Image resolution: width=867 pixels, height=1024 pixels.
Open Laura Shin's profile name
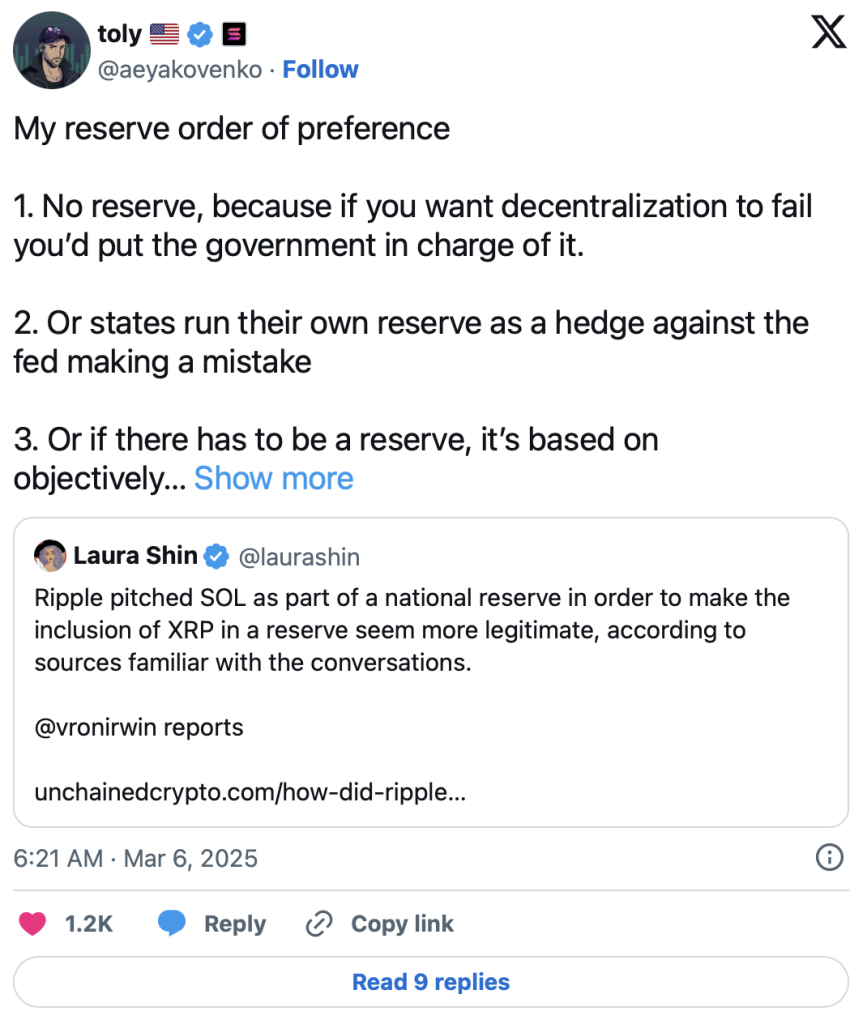(134, 556)
